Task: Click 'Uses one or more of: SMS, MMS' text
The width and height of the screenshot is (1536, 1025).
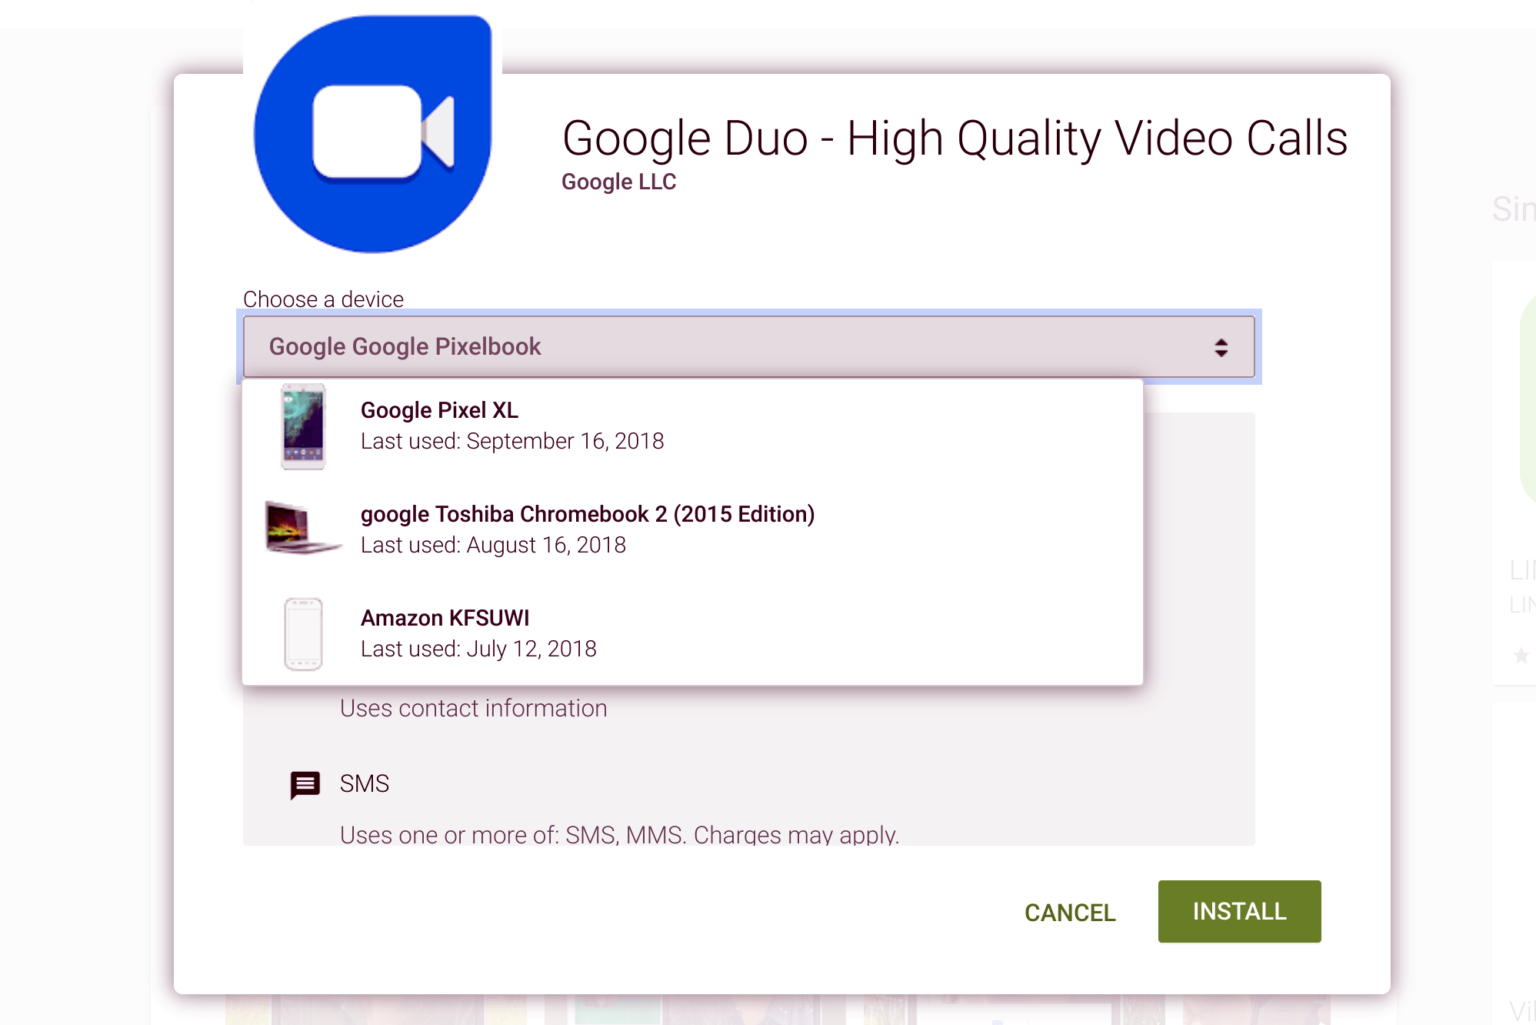Action: [619, 834]
